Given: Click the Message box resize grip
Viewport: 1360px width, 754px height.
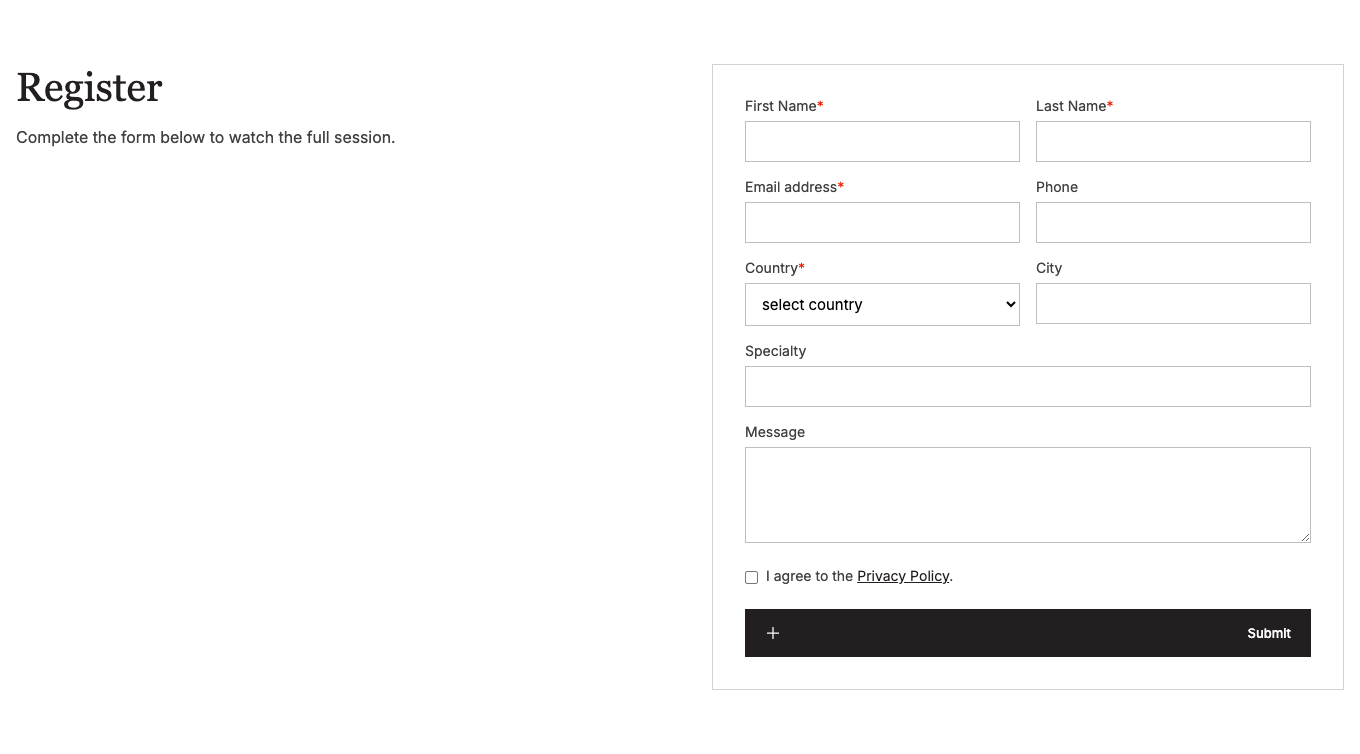Looking at the screenshot, I should tap(1305, 537).
